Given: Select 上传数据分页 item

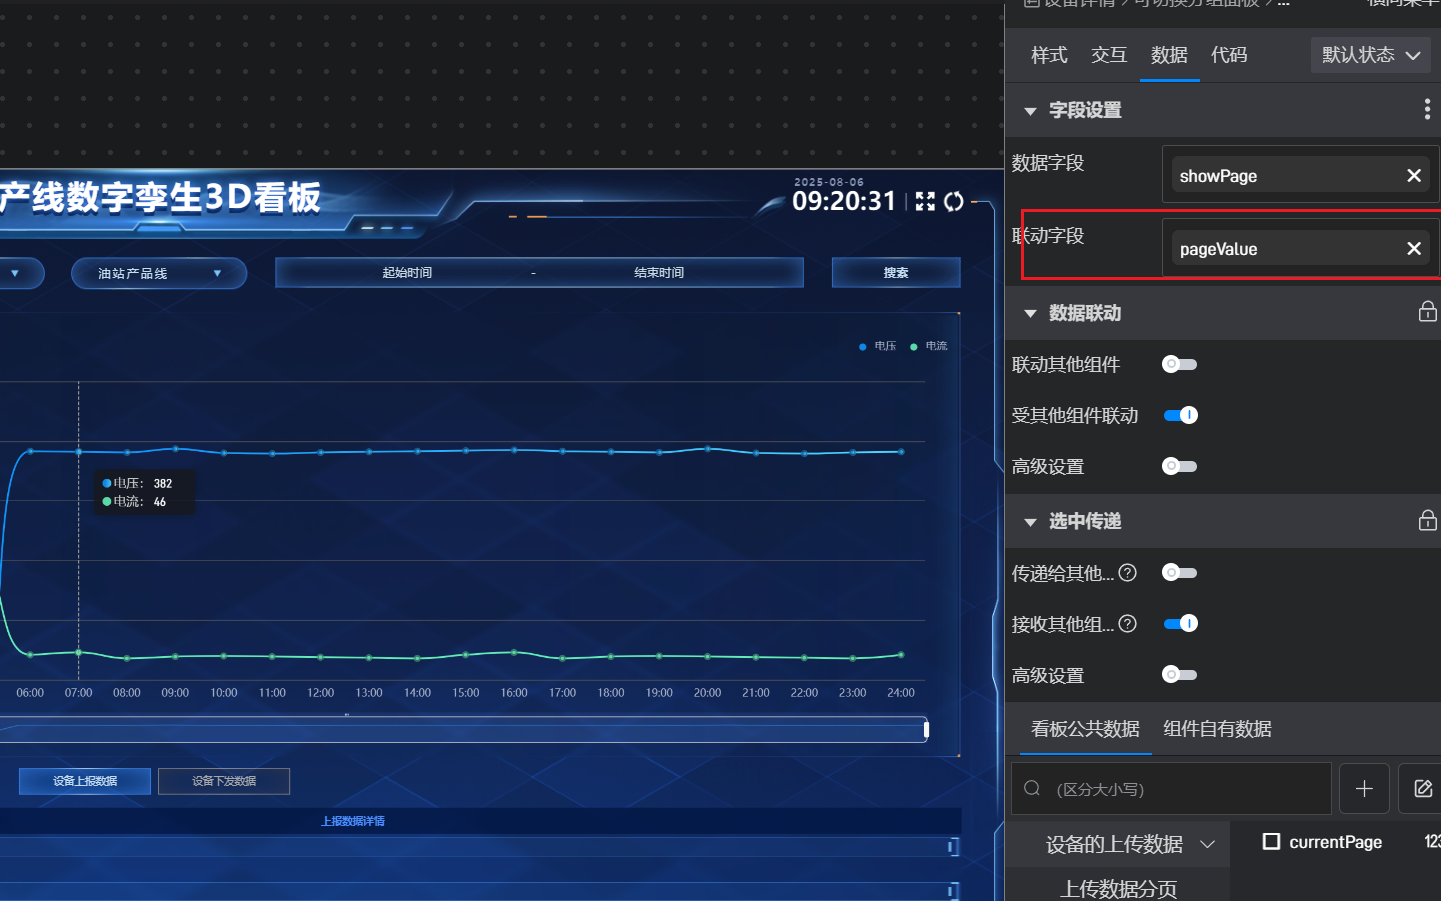Looking at the screenshot, I should [1118, 888].
